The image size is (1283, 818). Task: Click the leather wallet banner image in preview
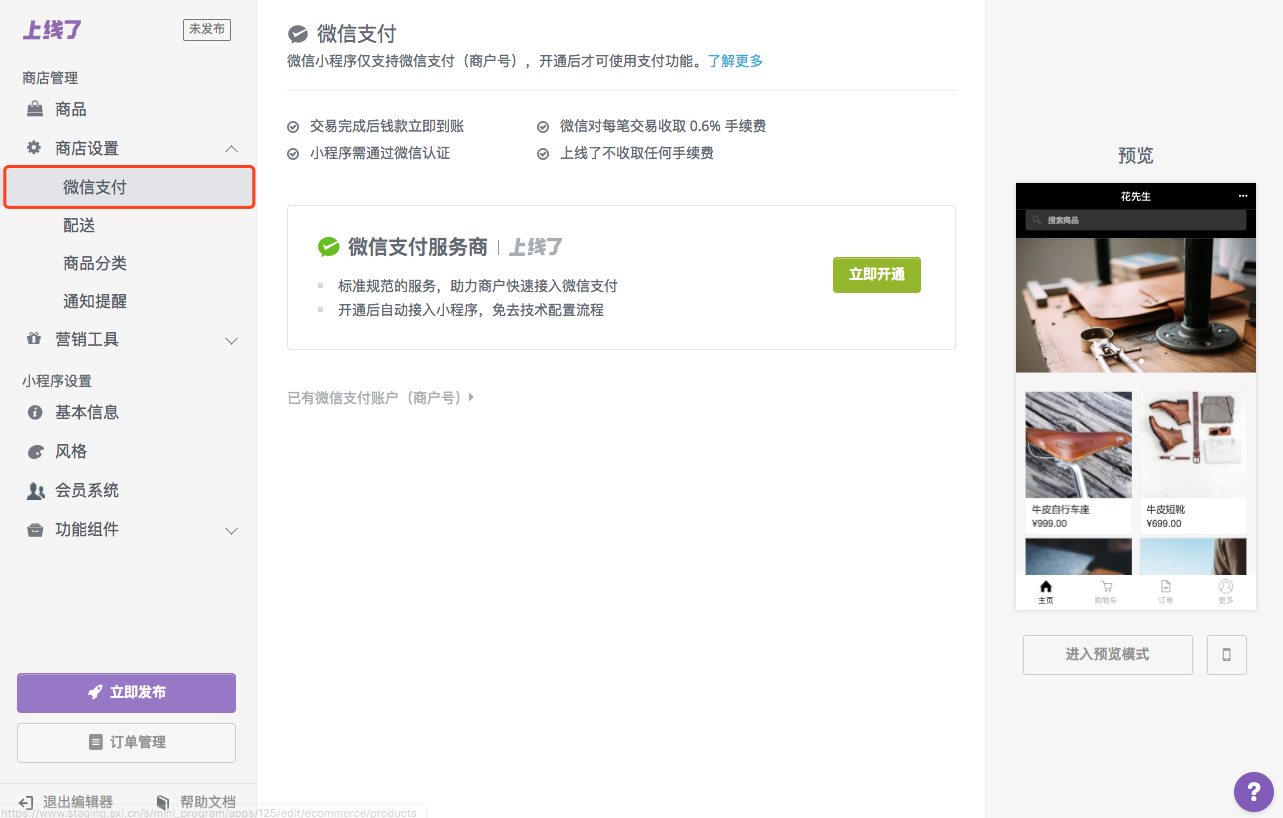coord(1136,305)
